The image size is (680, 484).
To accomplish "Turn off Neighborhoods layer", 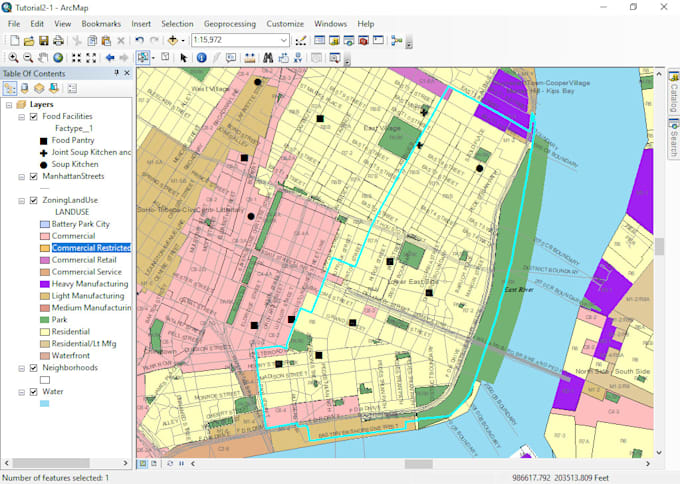I will click(33, 368).
